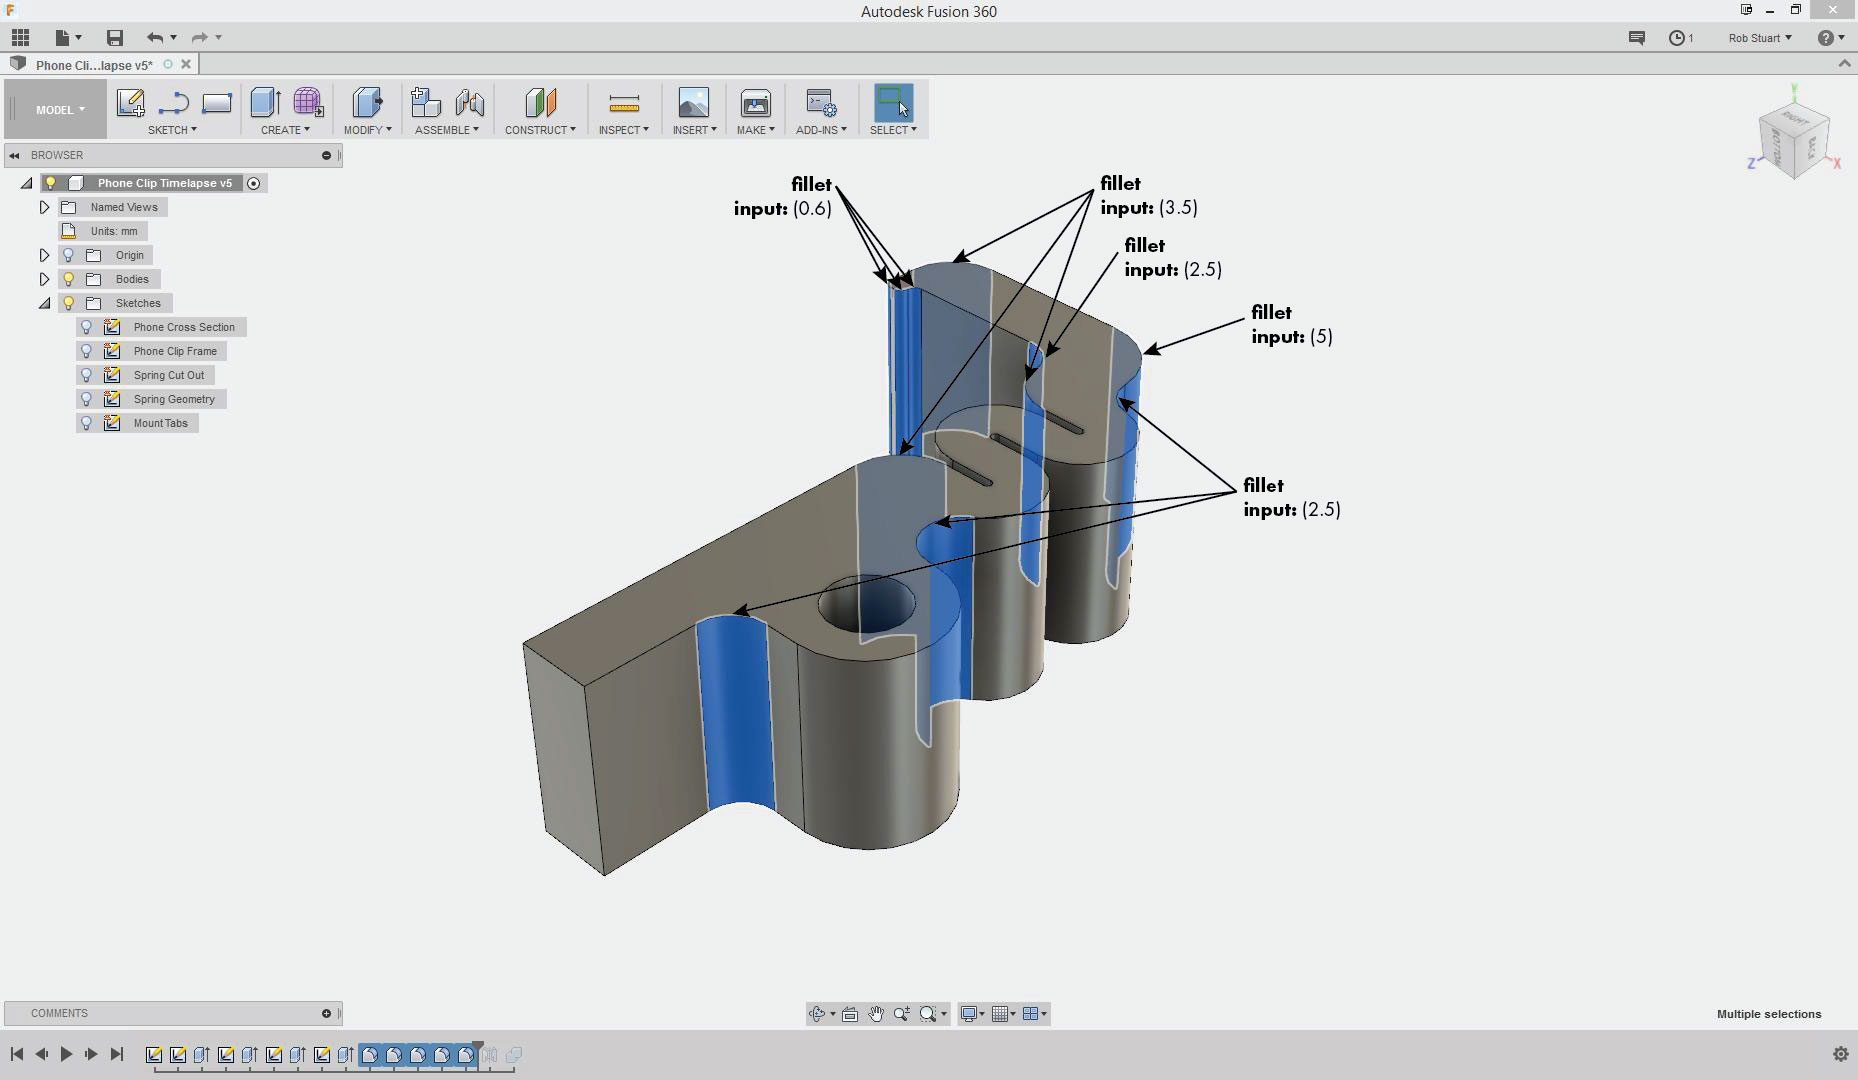
Task: Select the Press Pull modify tool
Action: click(367, 103)
